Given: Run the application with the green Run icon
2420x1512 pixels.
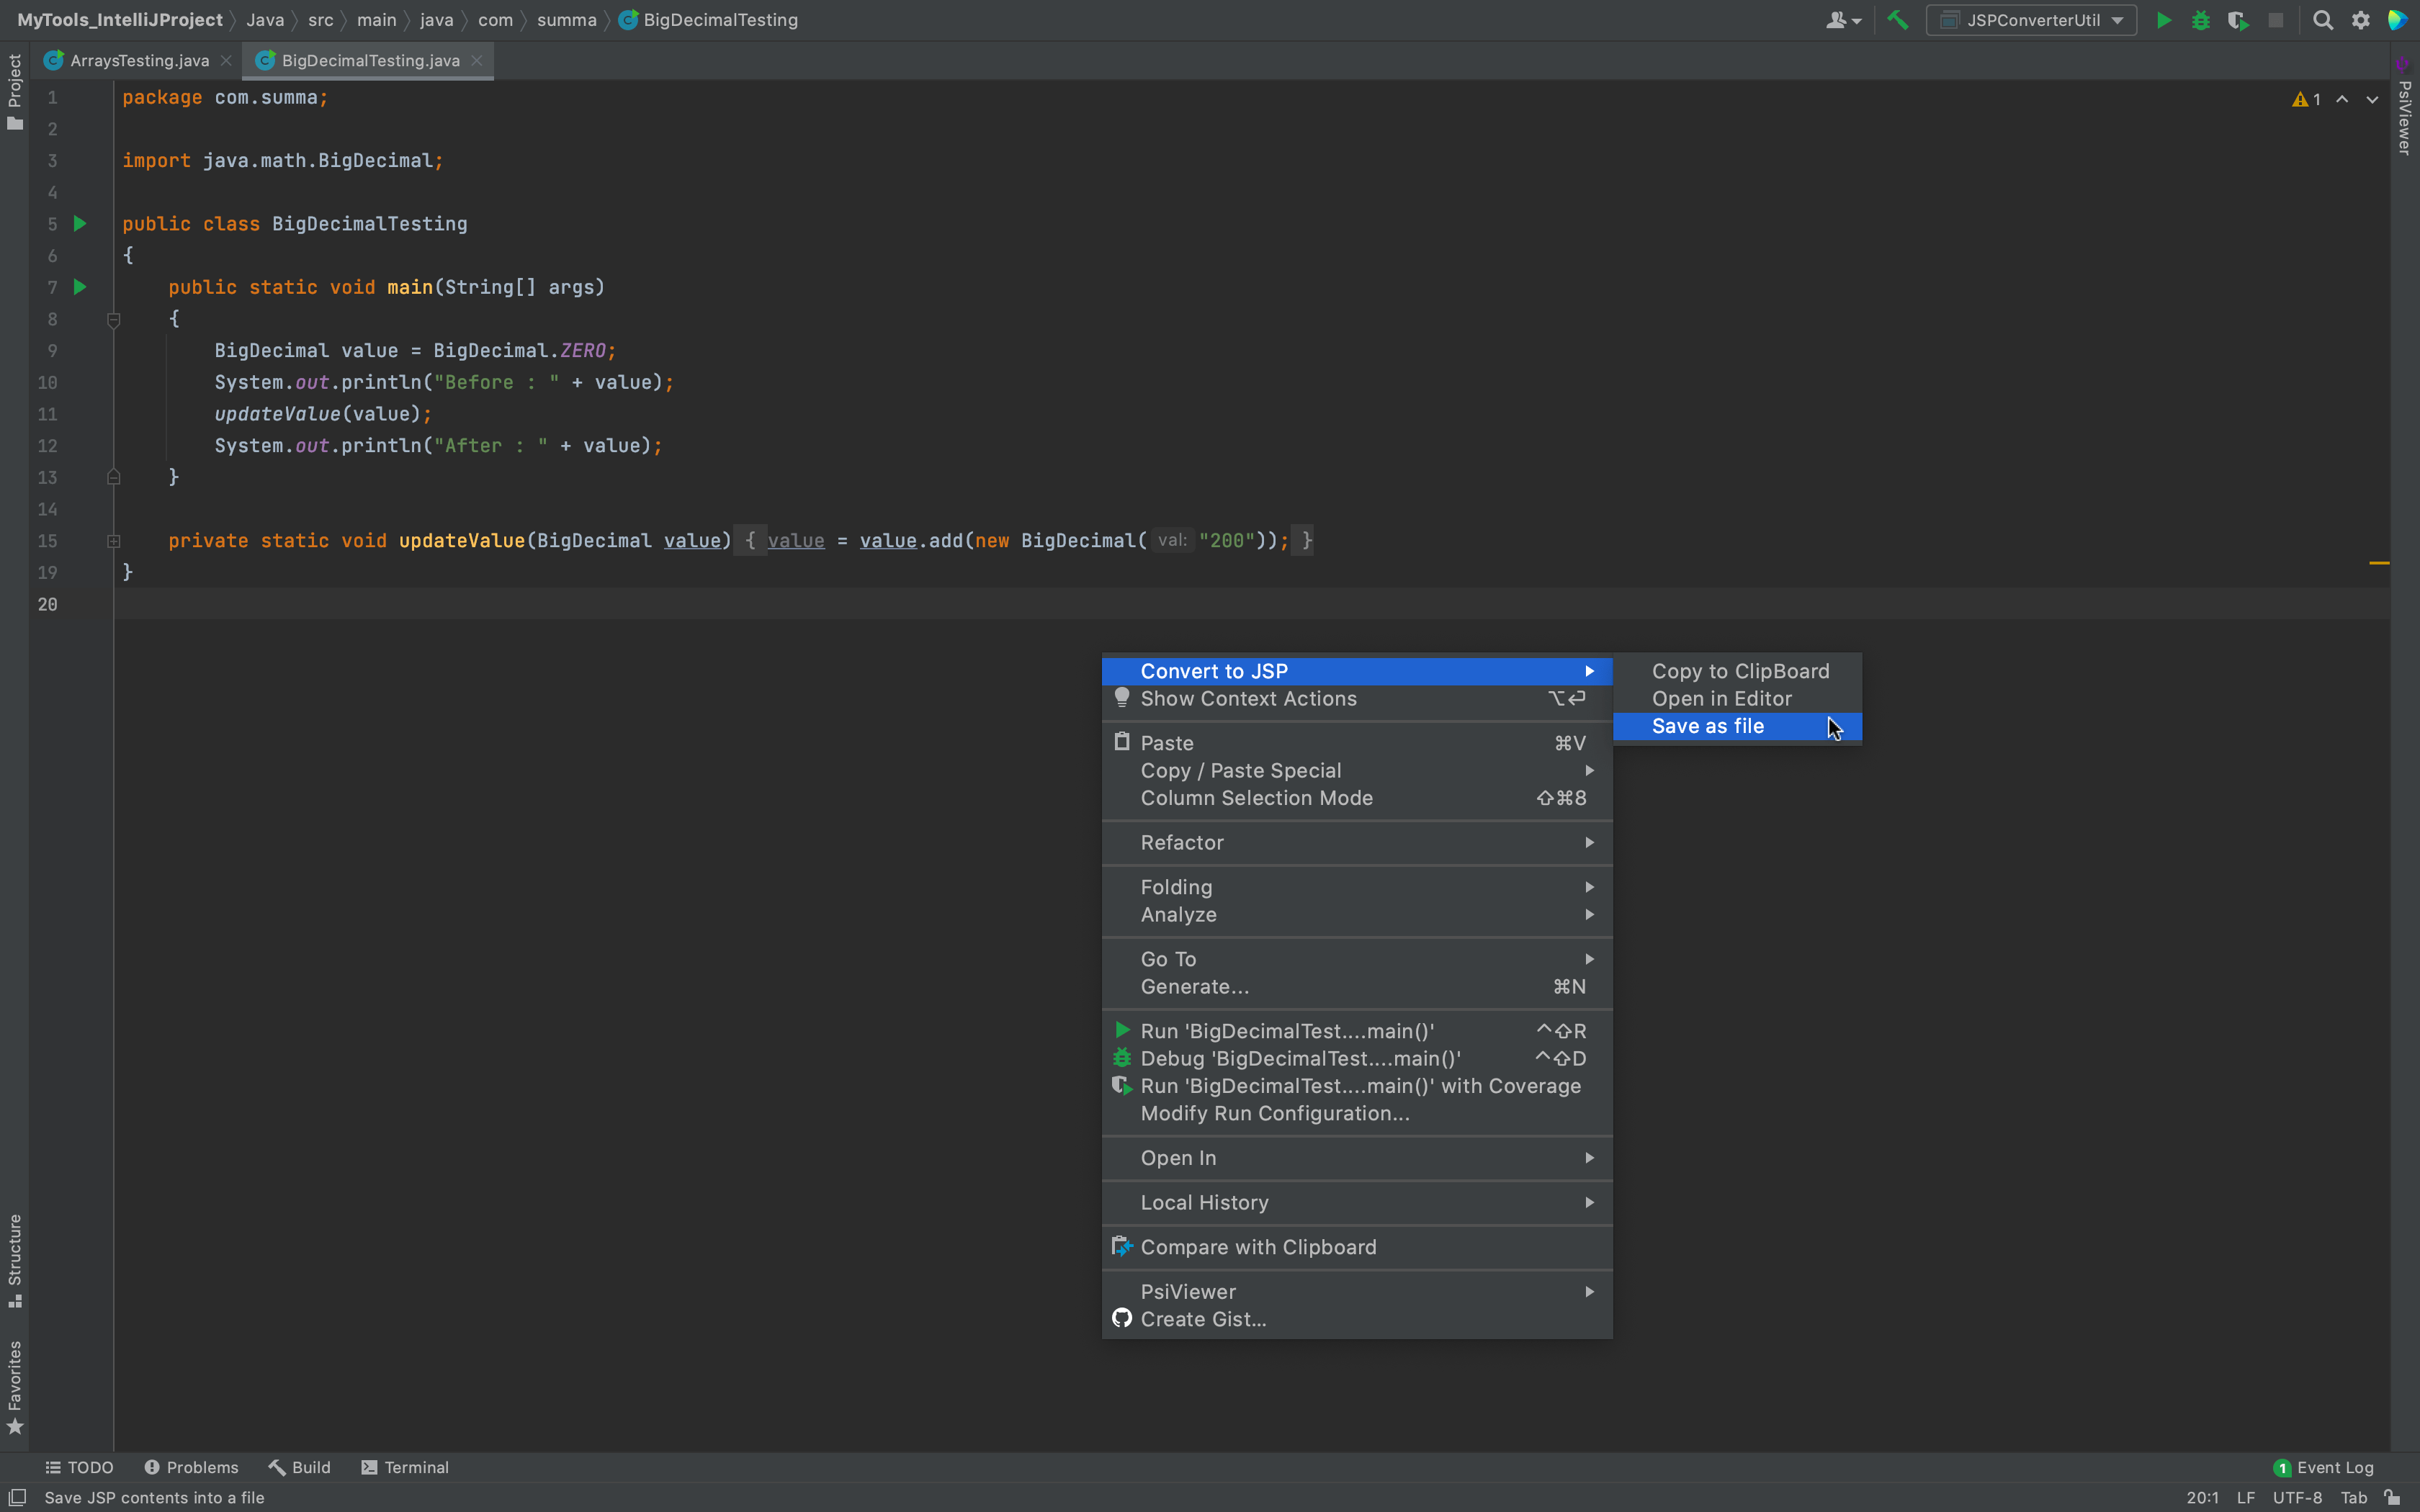Looking at the screenshot, I should 2163,19.
